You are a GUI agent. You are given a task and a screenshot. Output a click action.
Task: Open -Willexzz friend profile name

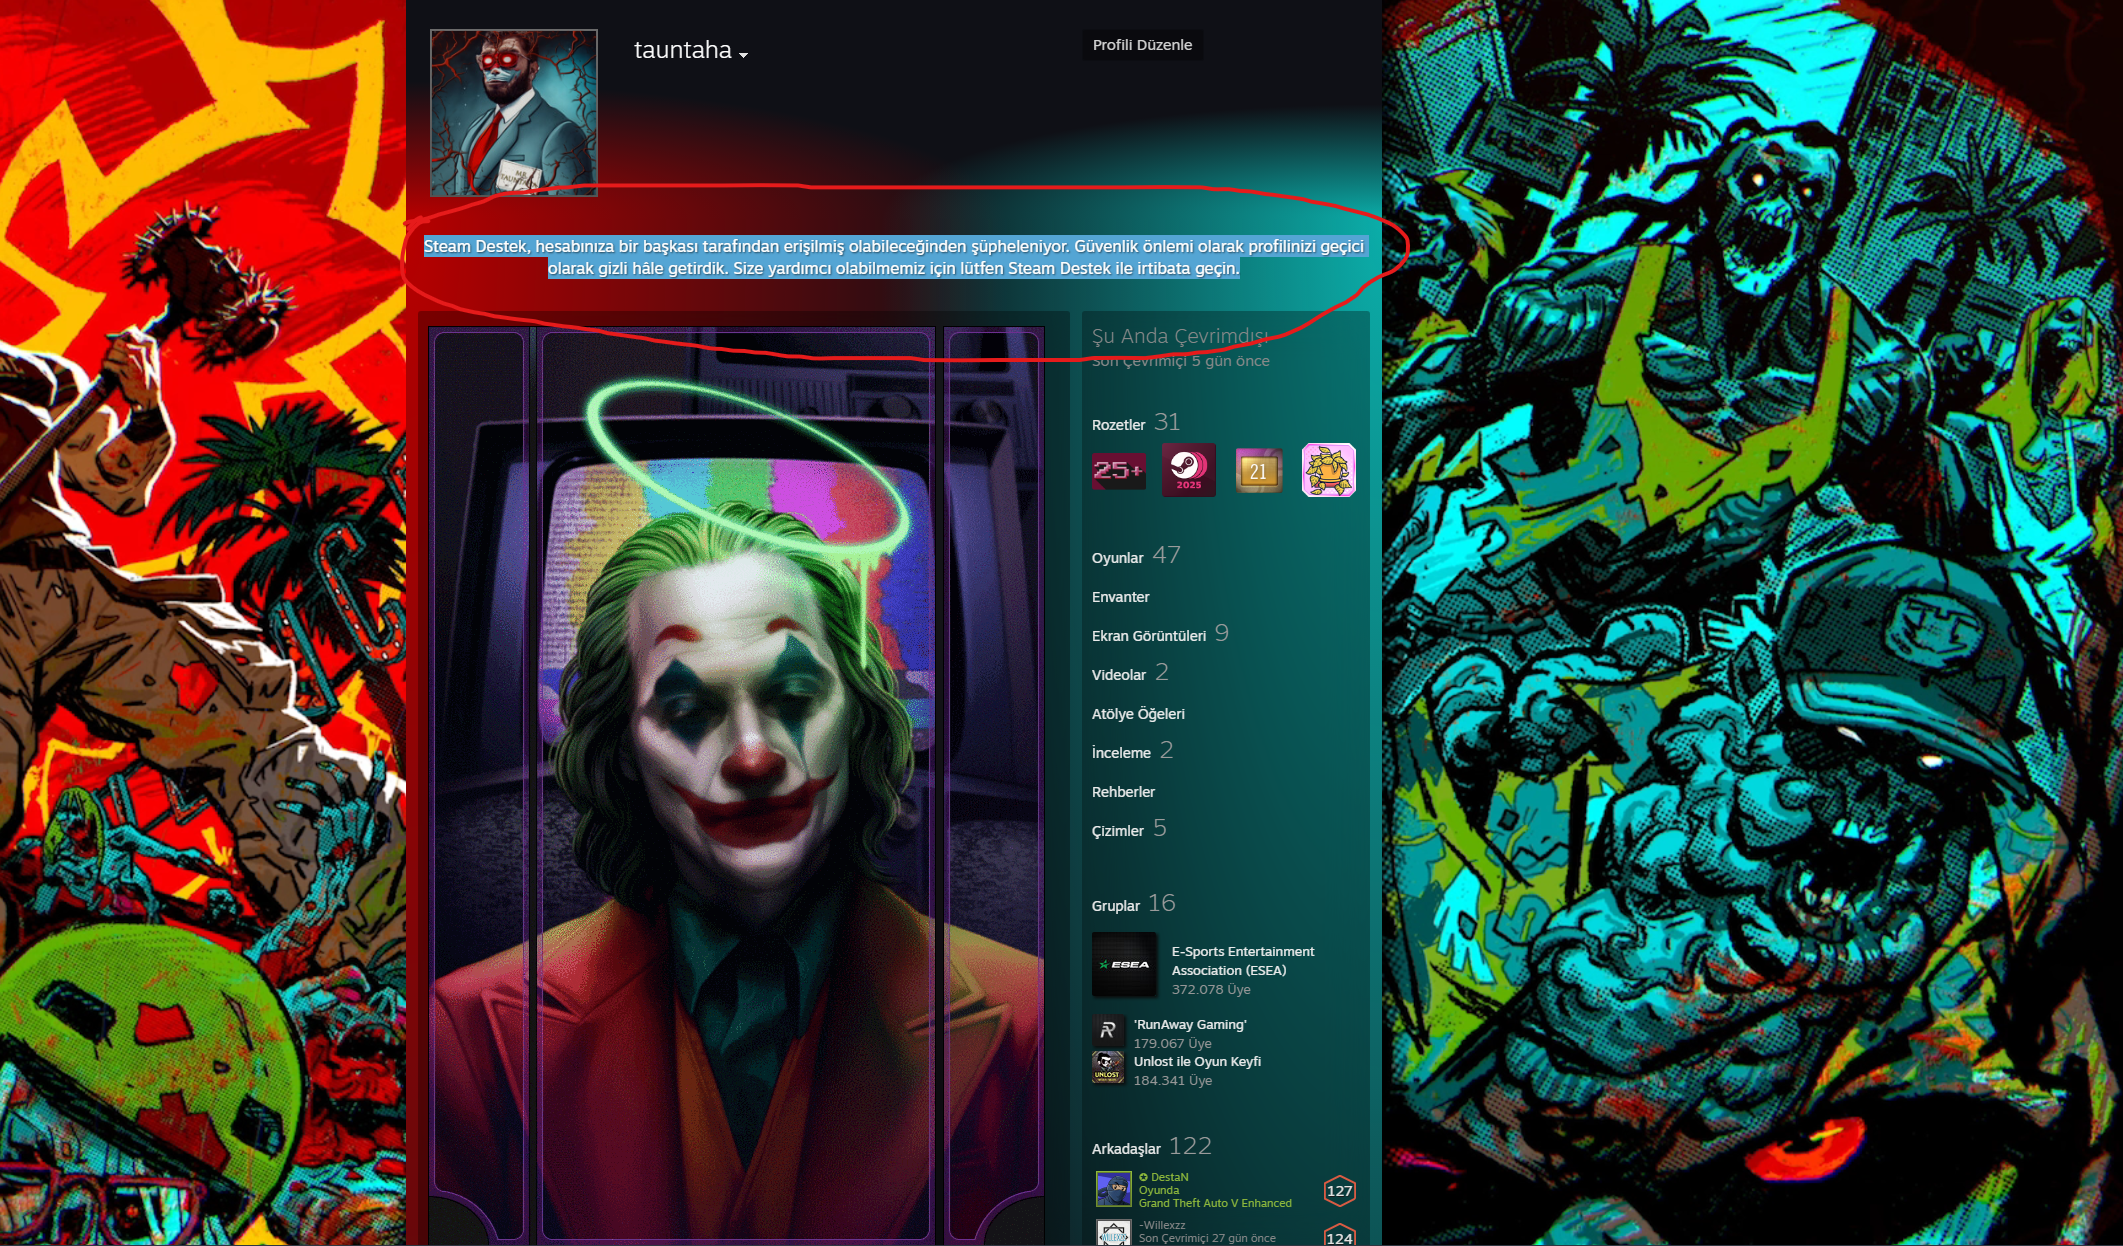click(x=1162, y=1225)
